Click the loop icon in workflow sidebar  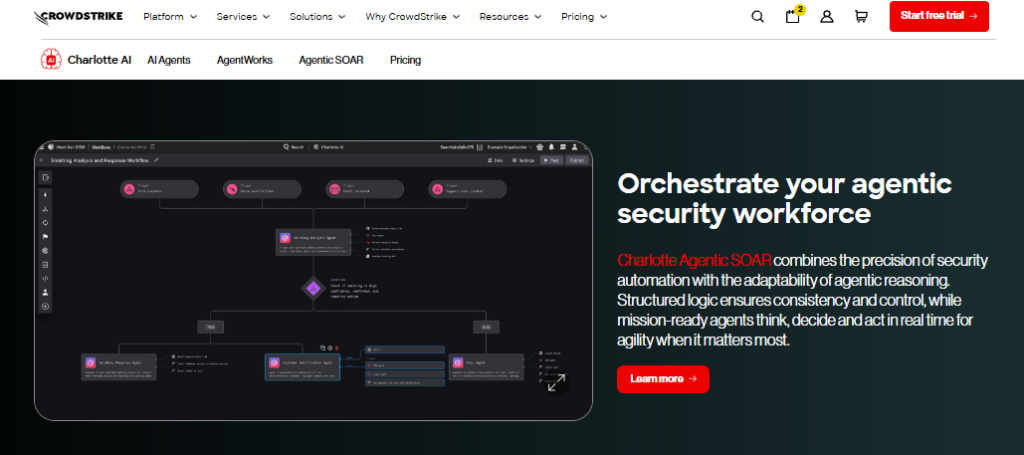click(x=45, y=223)
